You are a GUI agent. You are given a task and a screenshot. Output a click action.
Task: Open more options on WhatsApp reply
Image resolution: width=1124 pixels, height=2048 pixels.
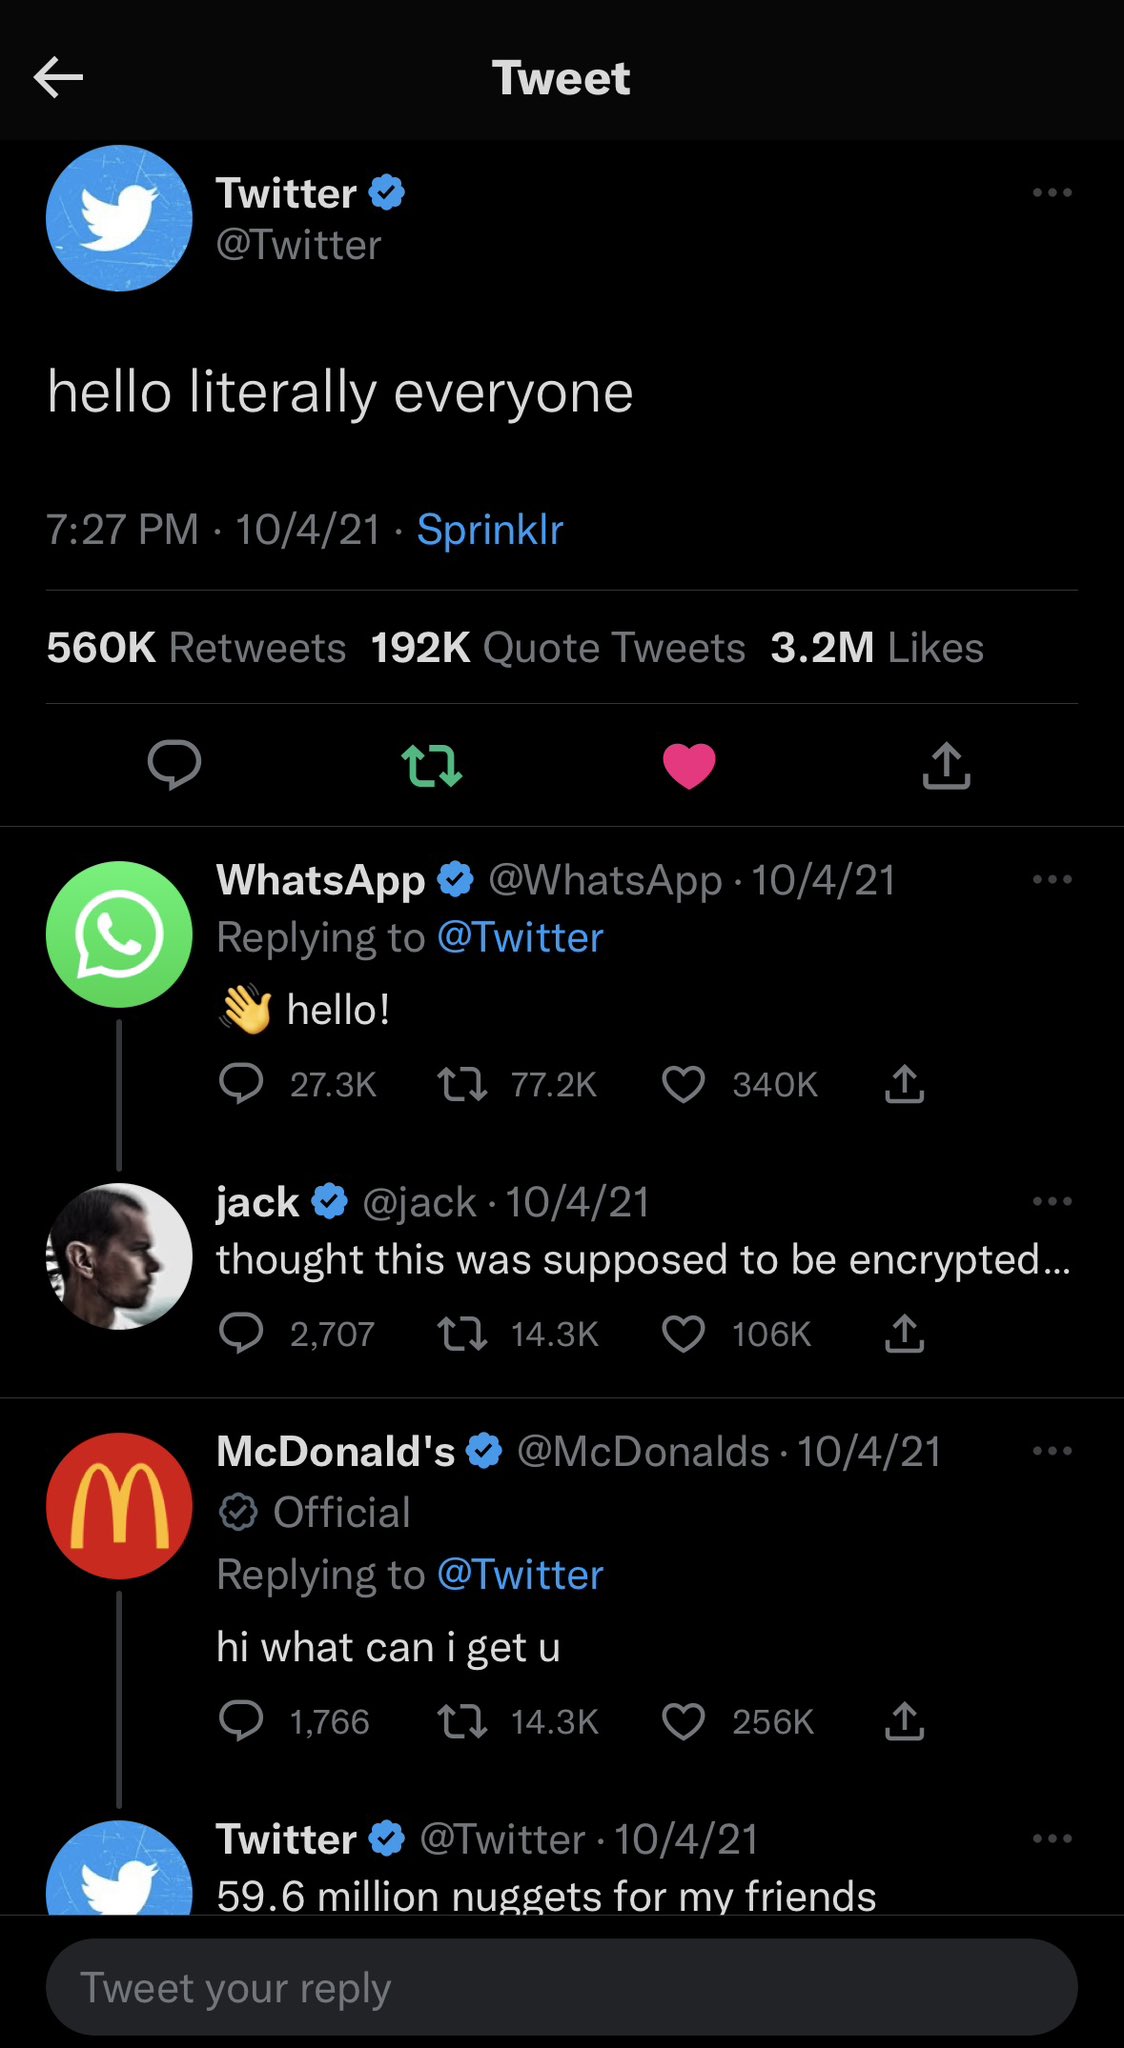point(1052,880)
